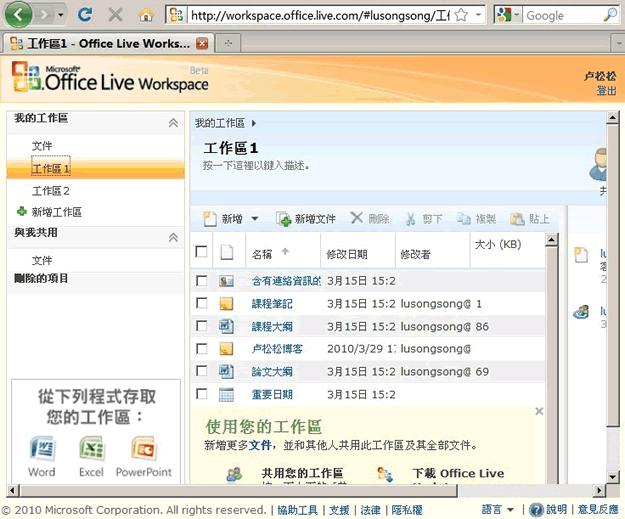Go to the browser Home icon
The width and height of the screenshot is (625, 519).
(146, 15)
